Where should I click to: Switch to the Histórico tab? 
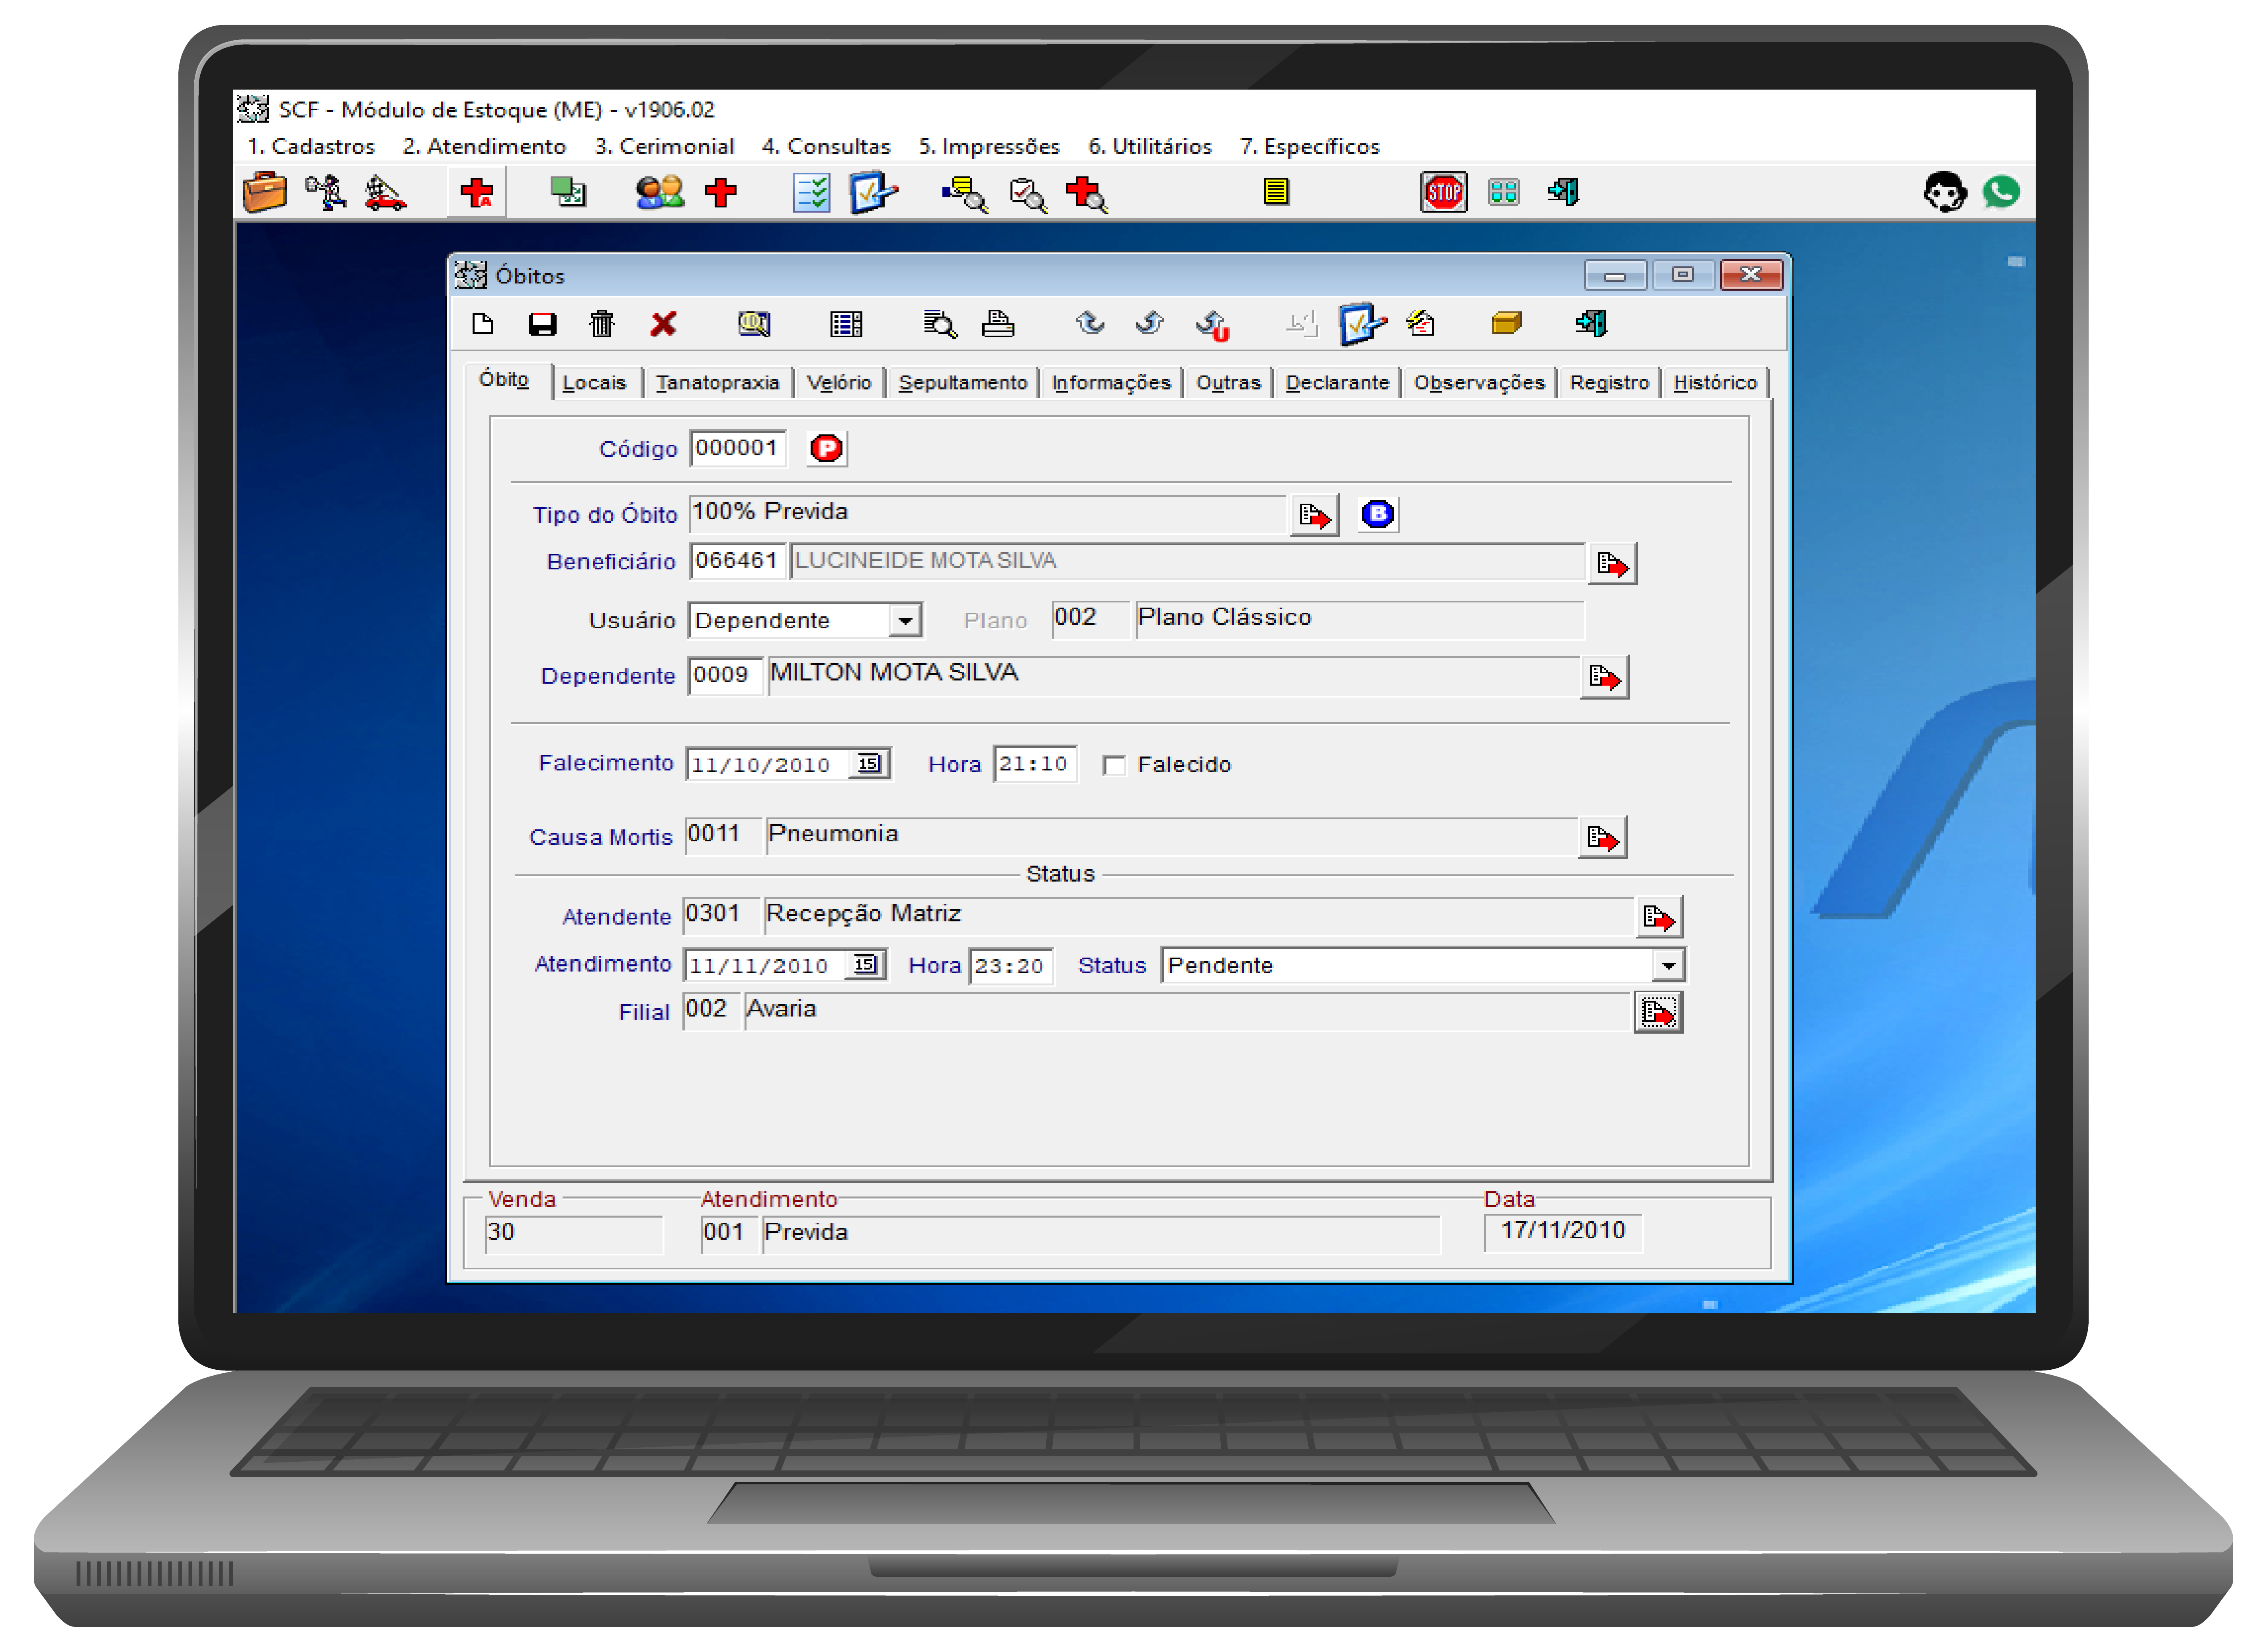tap(1715, 383)
